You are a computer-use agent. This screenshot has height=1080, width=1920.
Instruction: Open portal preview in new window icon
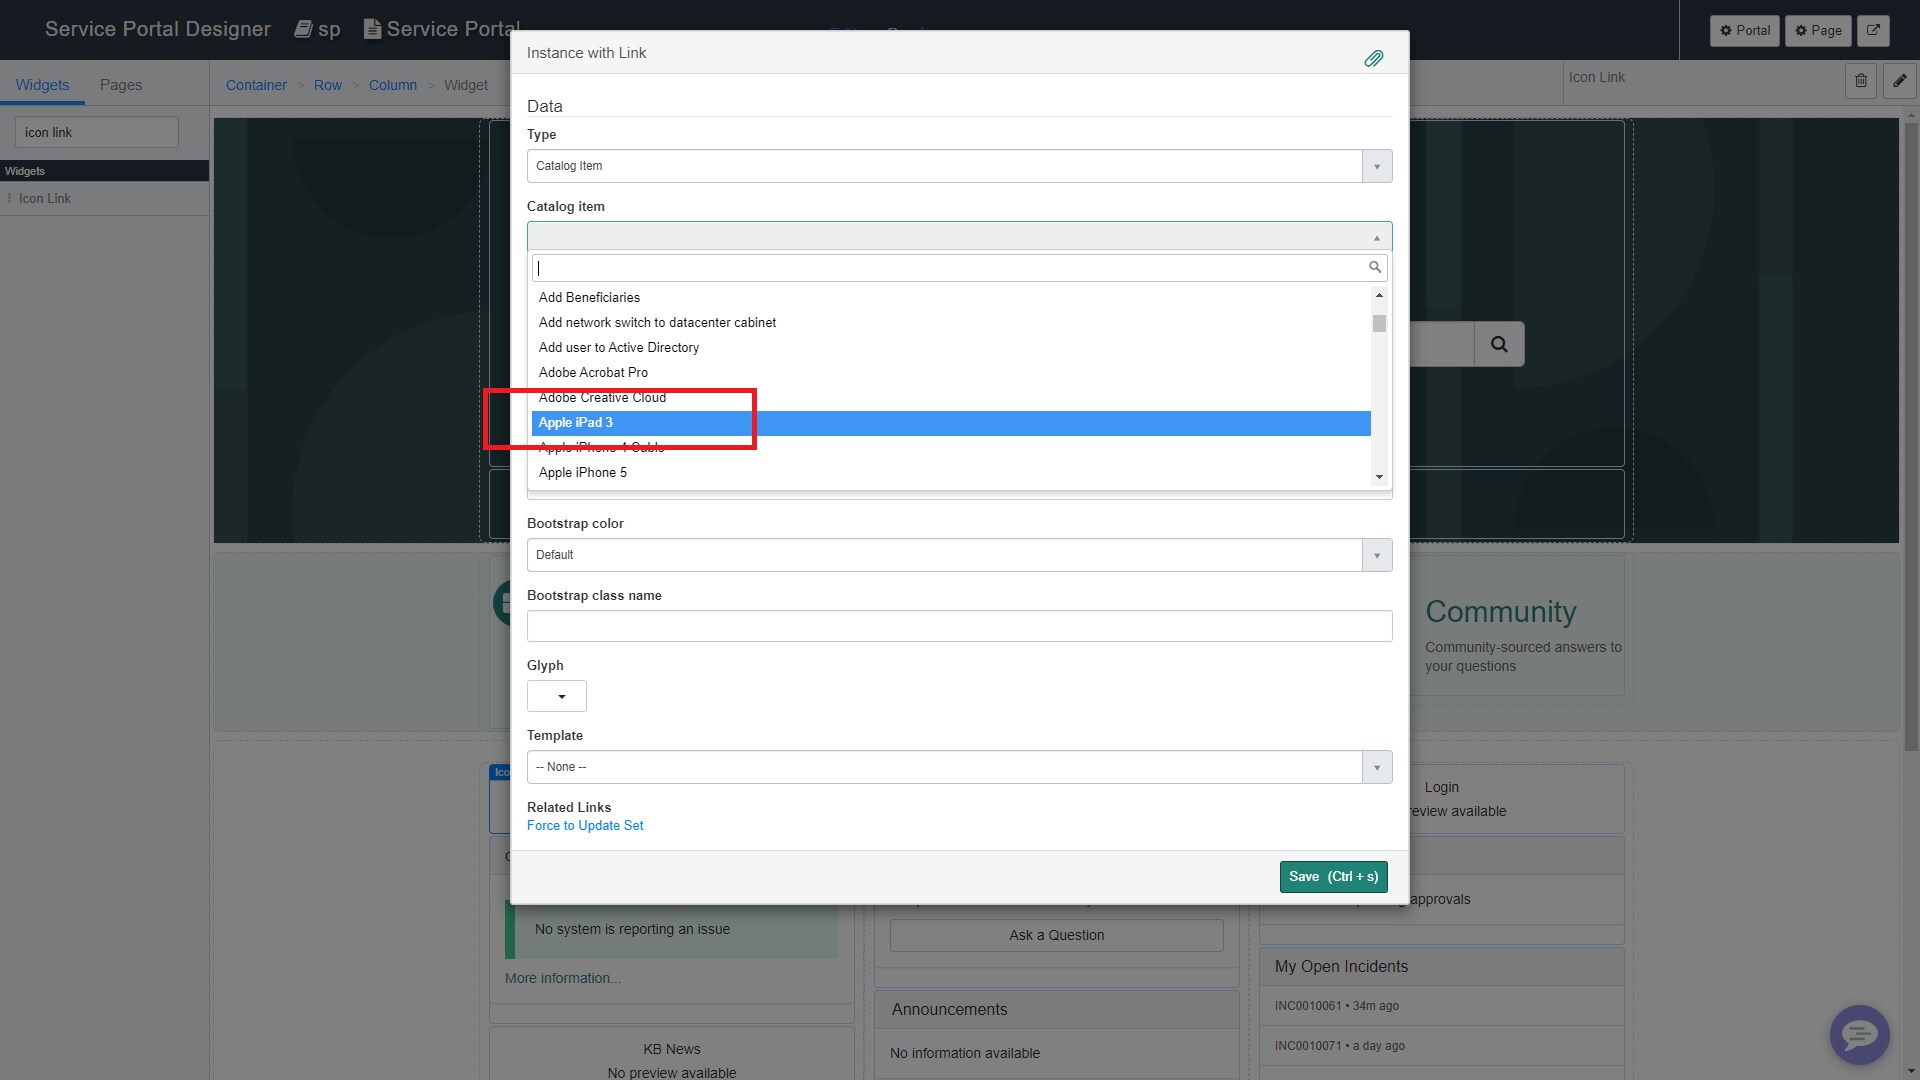coord(1873,30)
